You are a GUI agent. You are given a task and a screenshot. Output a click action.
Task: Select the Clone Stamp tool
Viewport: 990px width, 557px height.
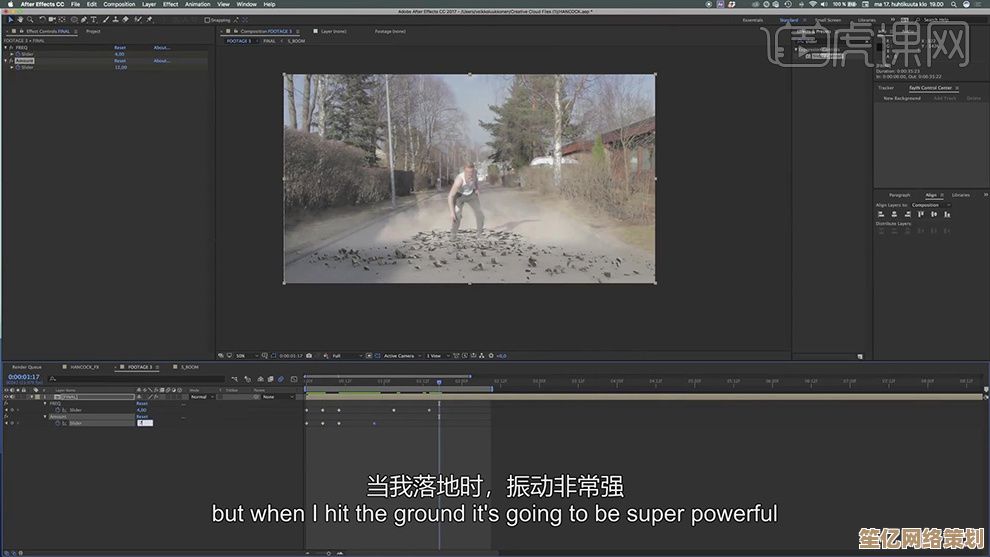point(116,20)
